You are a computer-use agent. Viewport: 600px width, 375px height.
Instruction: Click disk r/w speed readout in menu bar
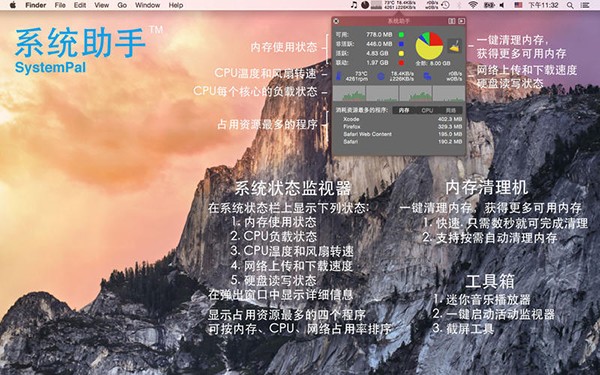pyautogui.click(x=432, y=5)
